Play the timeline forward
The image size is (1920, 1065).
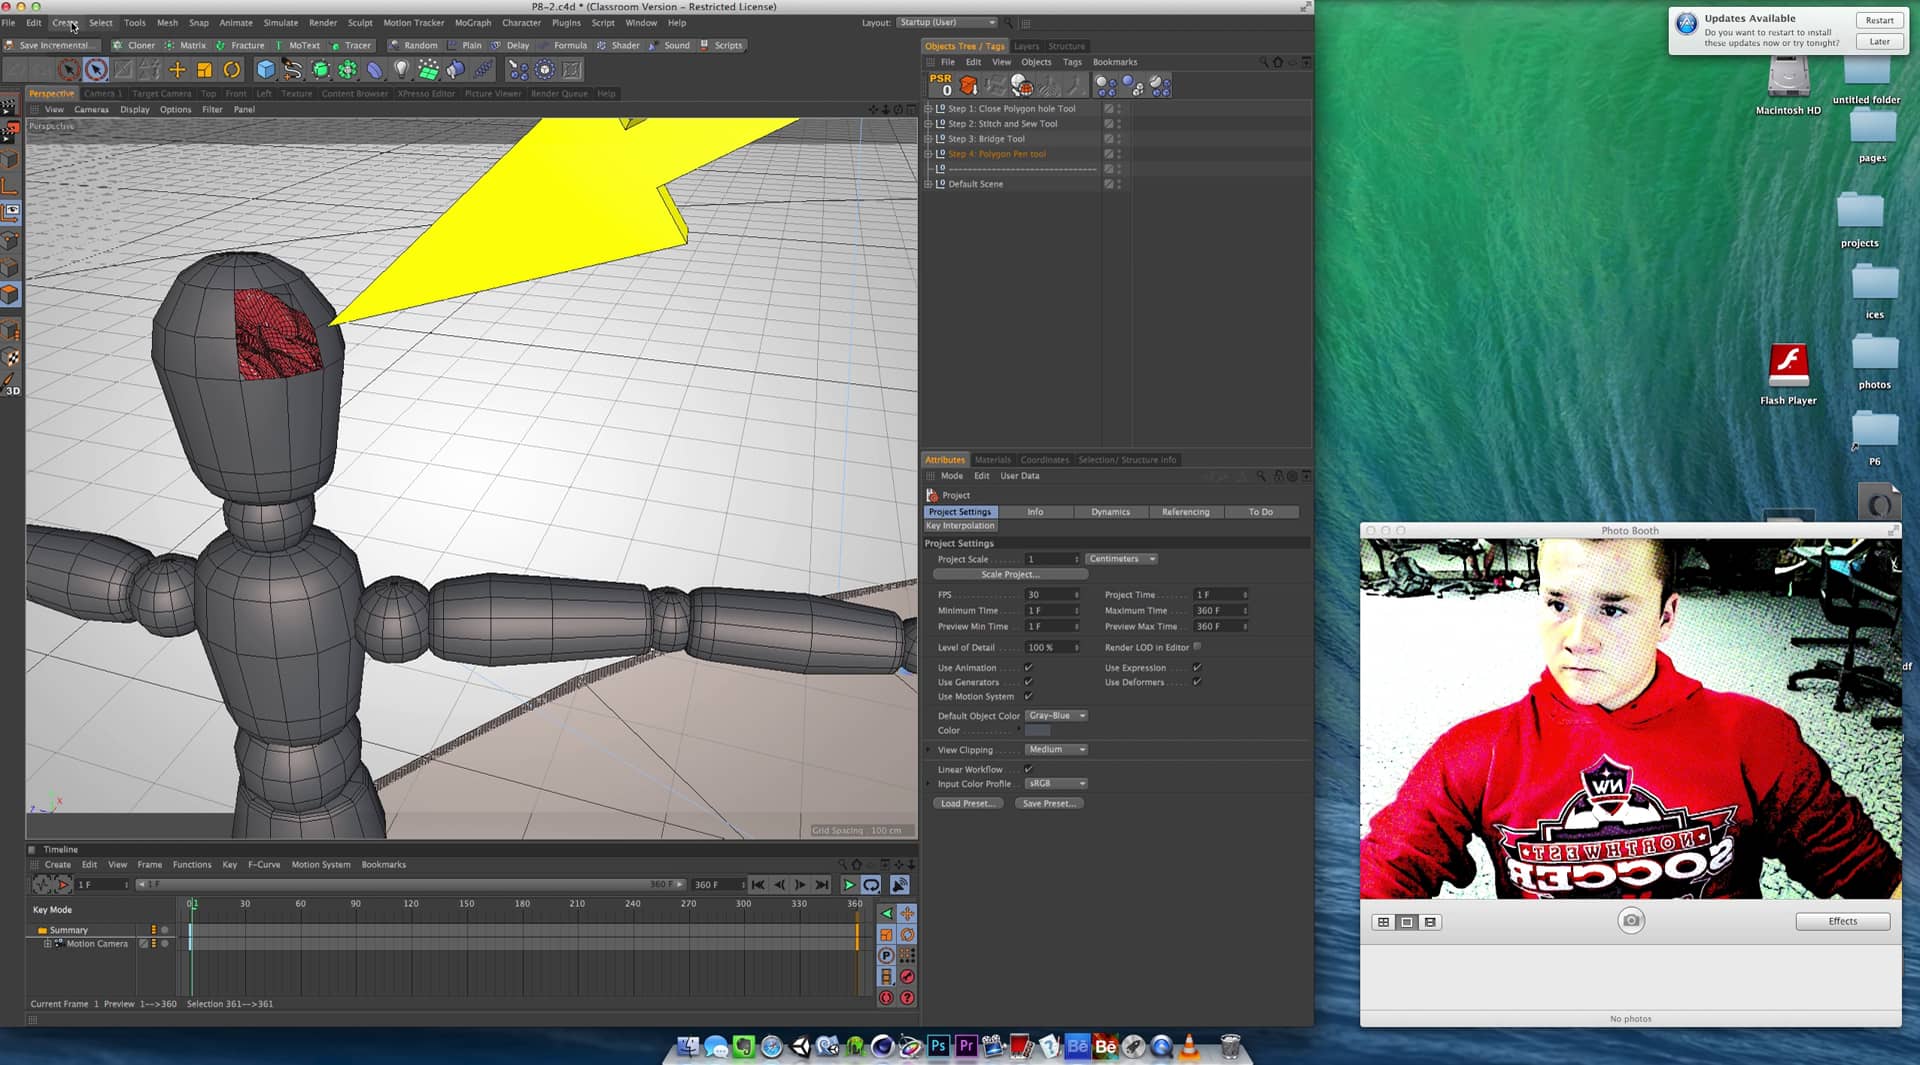tap(848, 885)
